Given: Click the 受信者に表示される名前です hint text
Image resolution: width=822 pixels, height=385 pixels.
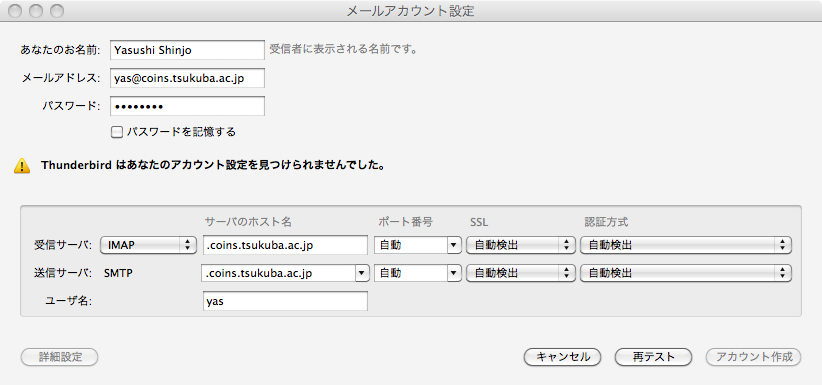Looking at the screenshot, I should [343, 50].
